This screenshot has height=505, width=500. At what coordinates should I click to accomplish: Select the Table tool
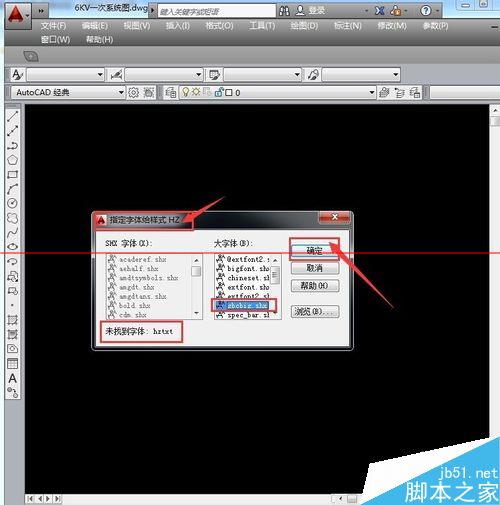tap(12, 363)
